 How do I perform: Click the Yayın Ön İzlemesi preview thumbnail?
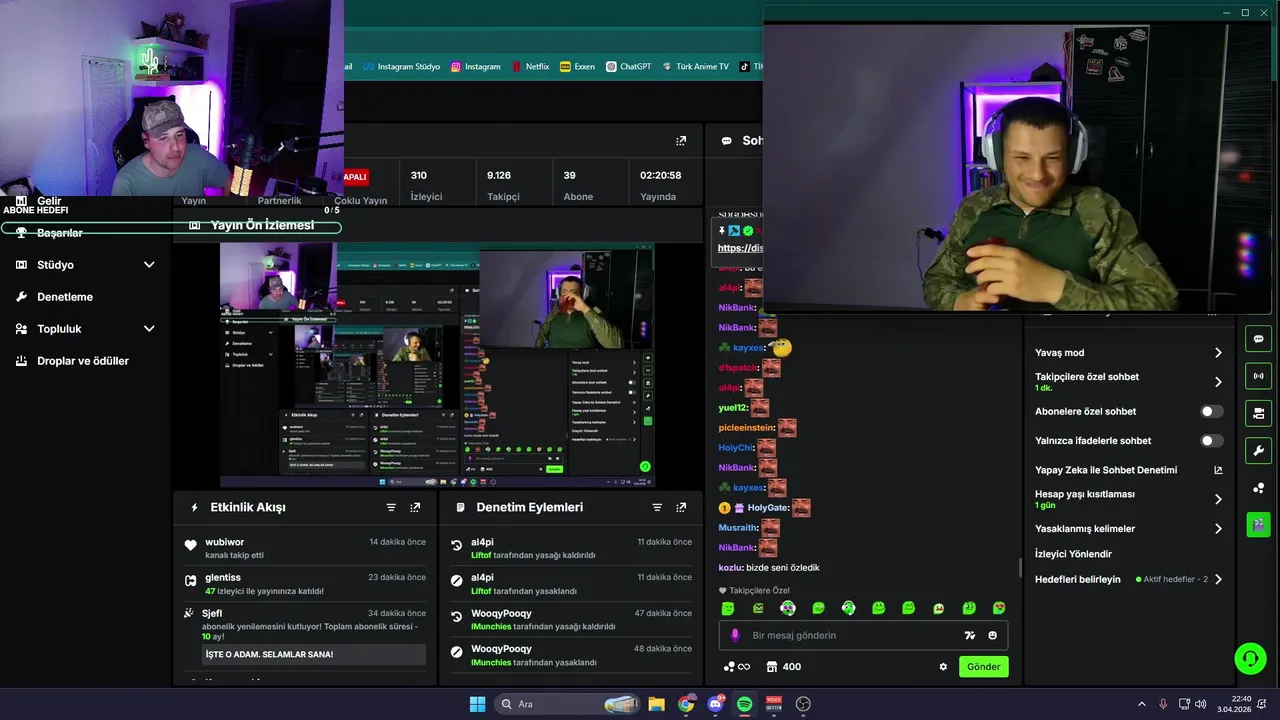click(437, 364)
